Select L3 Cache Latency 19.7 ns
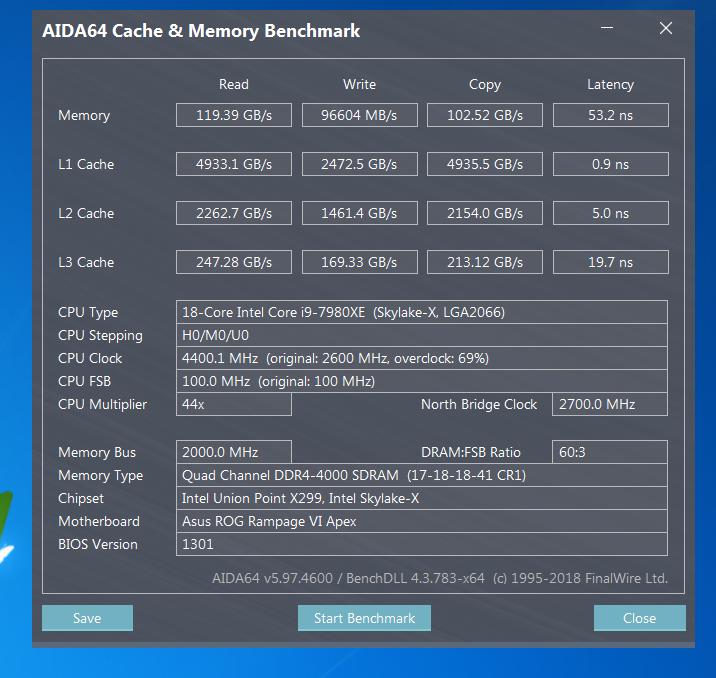The image size is (716, 678). tap(611, 262)
